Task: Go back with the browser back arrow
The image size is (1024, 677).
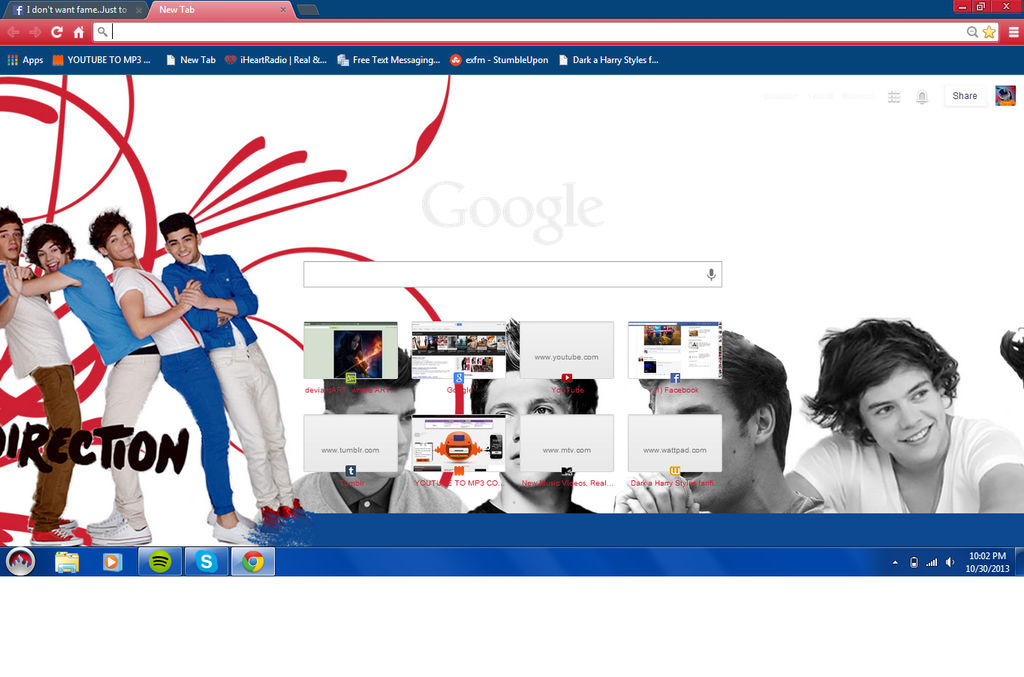Action: pos(13,31)
